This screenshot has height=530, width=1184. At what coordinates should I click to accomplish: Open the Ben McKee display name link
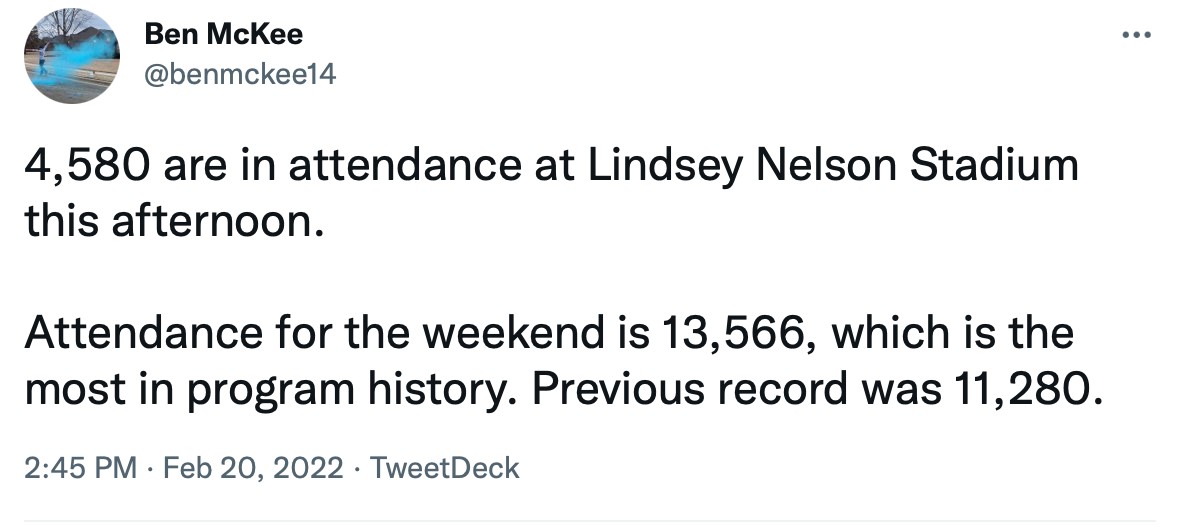coord(224,35)
